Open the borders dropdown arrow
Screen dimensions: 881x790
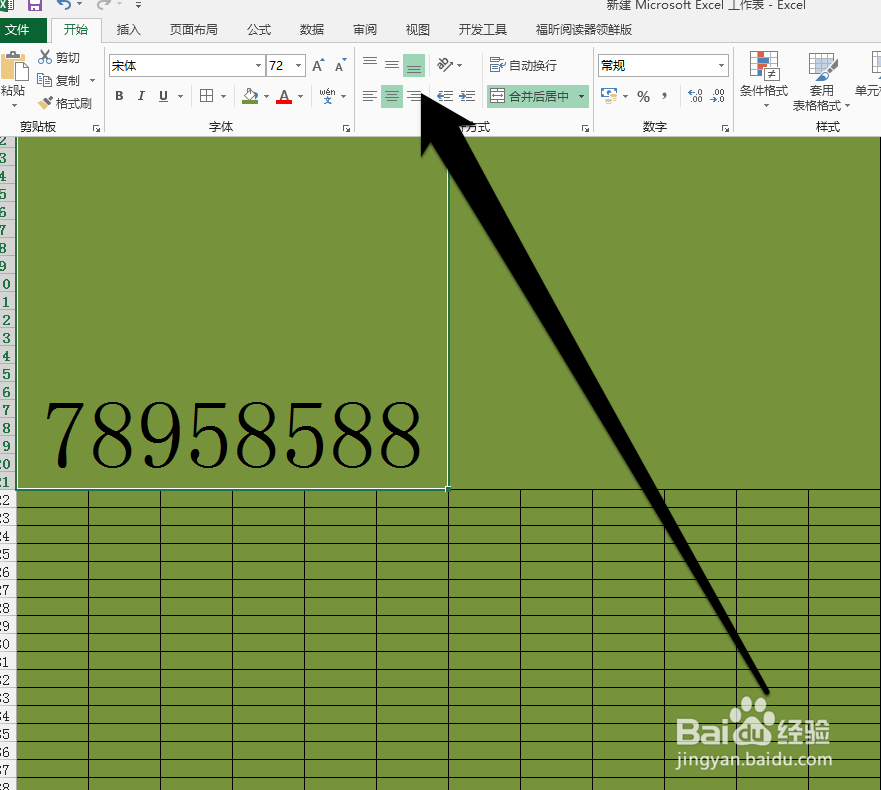click(x=223, y=97)
